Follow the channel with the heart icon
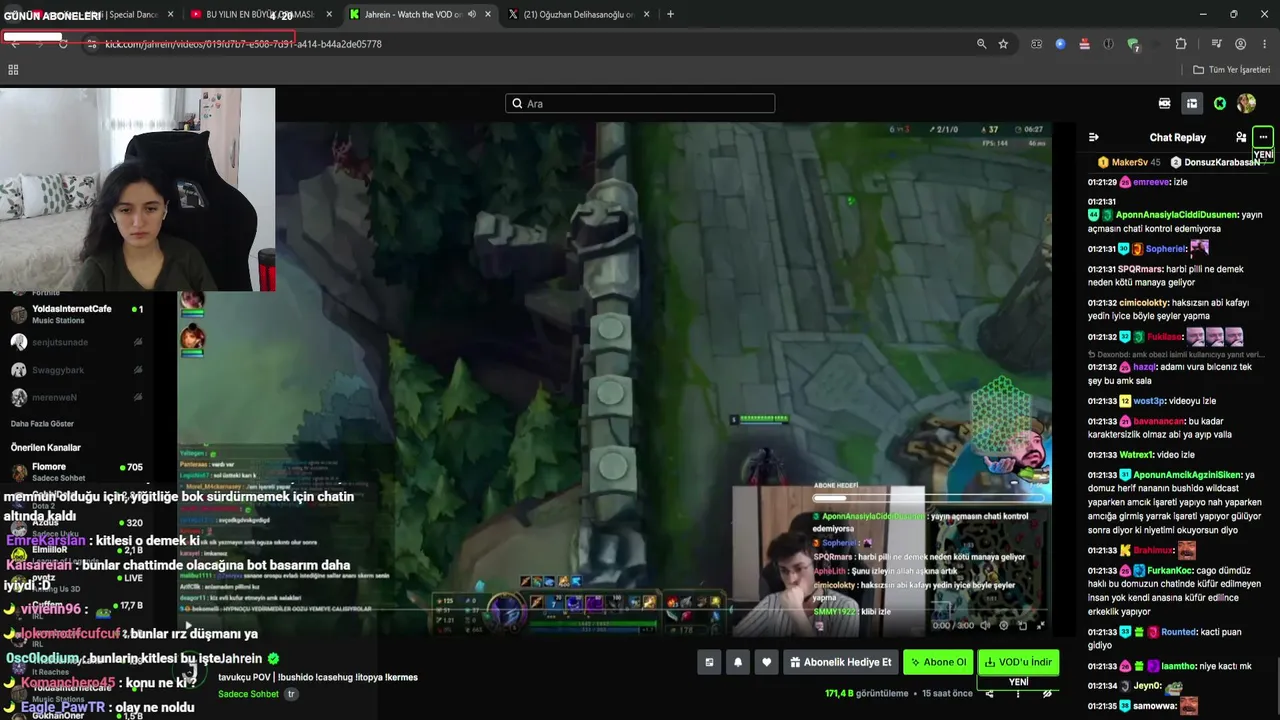The image size is (1280, 720). tap(766, 662)
